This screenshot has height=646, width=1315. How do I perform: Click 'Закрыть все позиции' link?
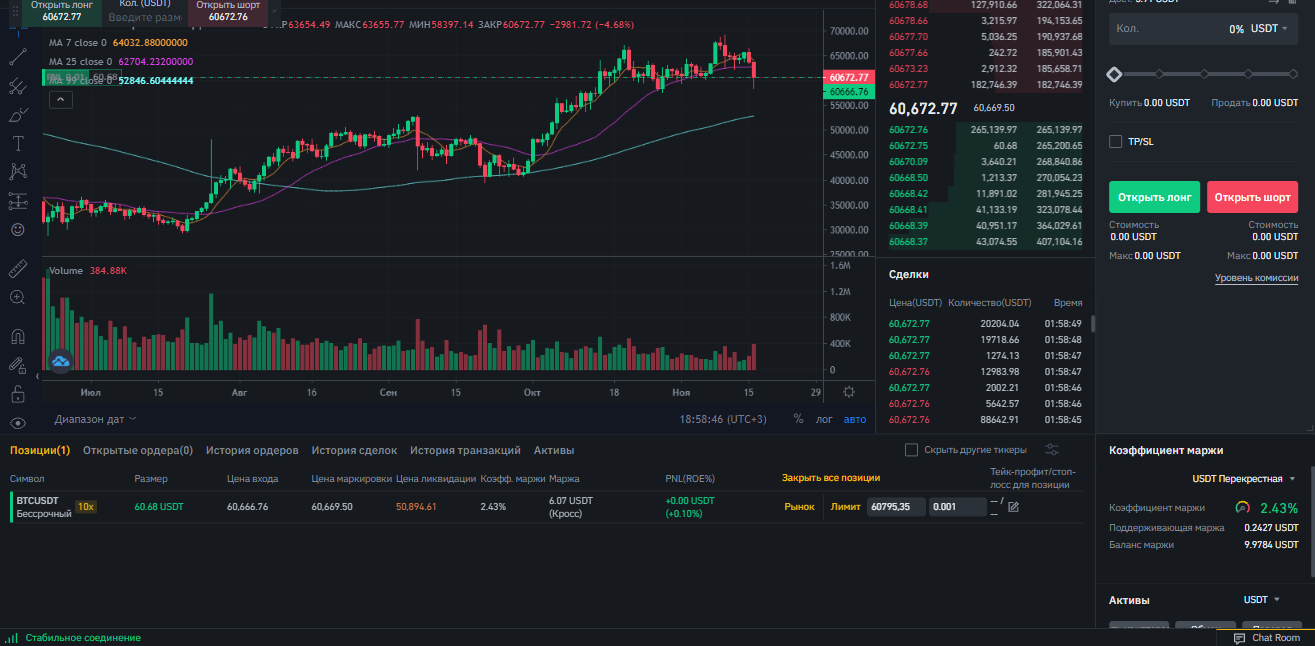pos(831,478)
